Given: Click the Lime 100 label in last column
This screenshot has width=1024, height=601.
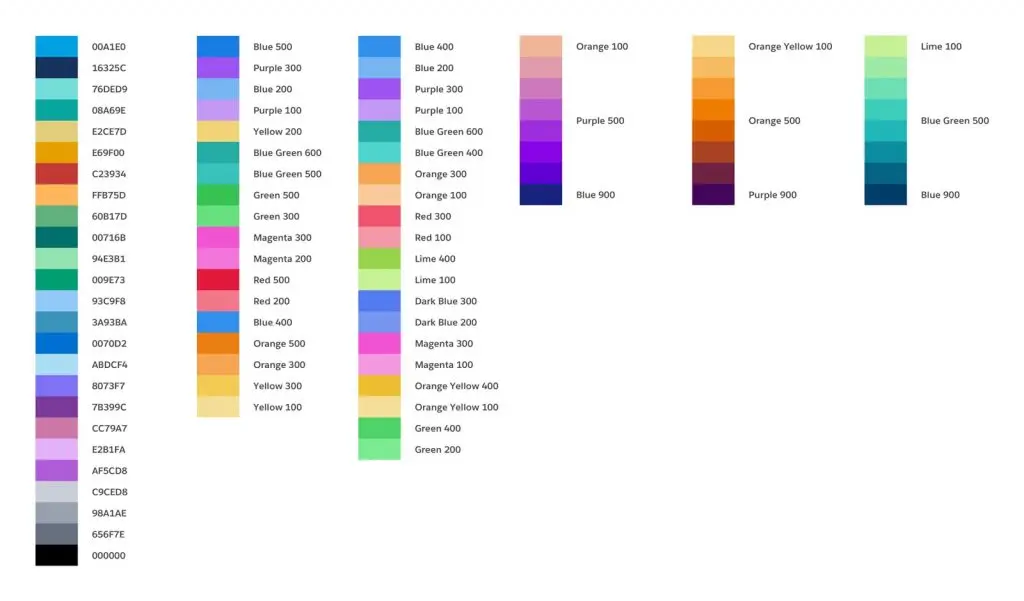Looking at the screenshot, I should (941, 46).
